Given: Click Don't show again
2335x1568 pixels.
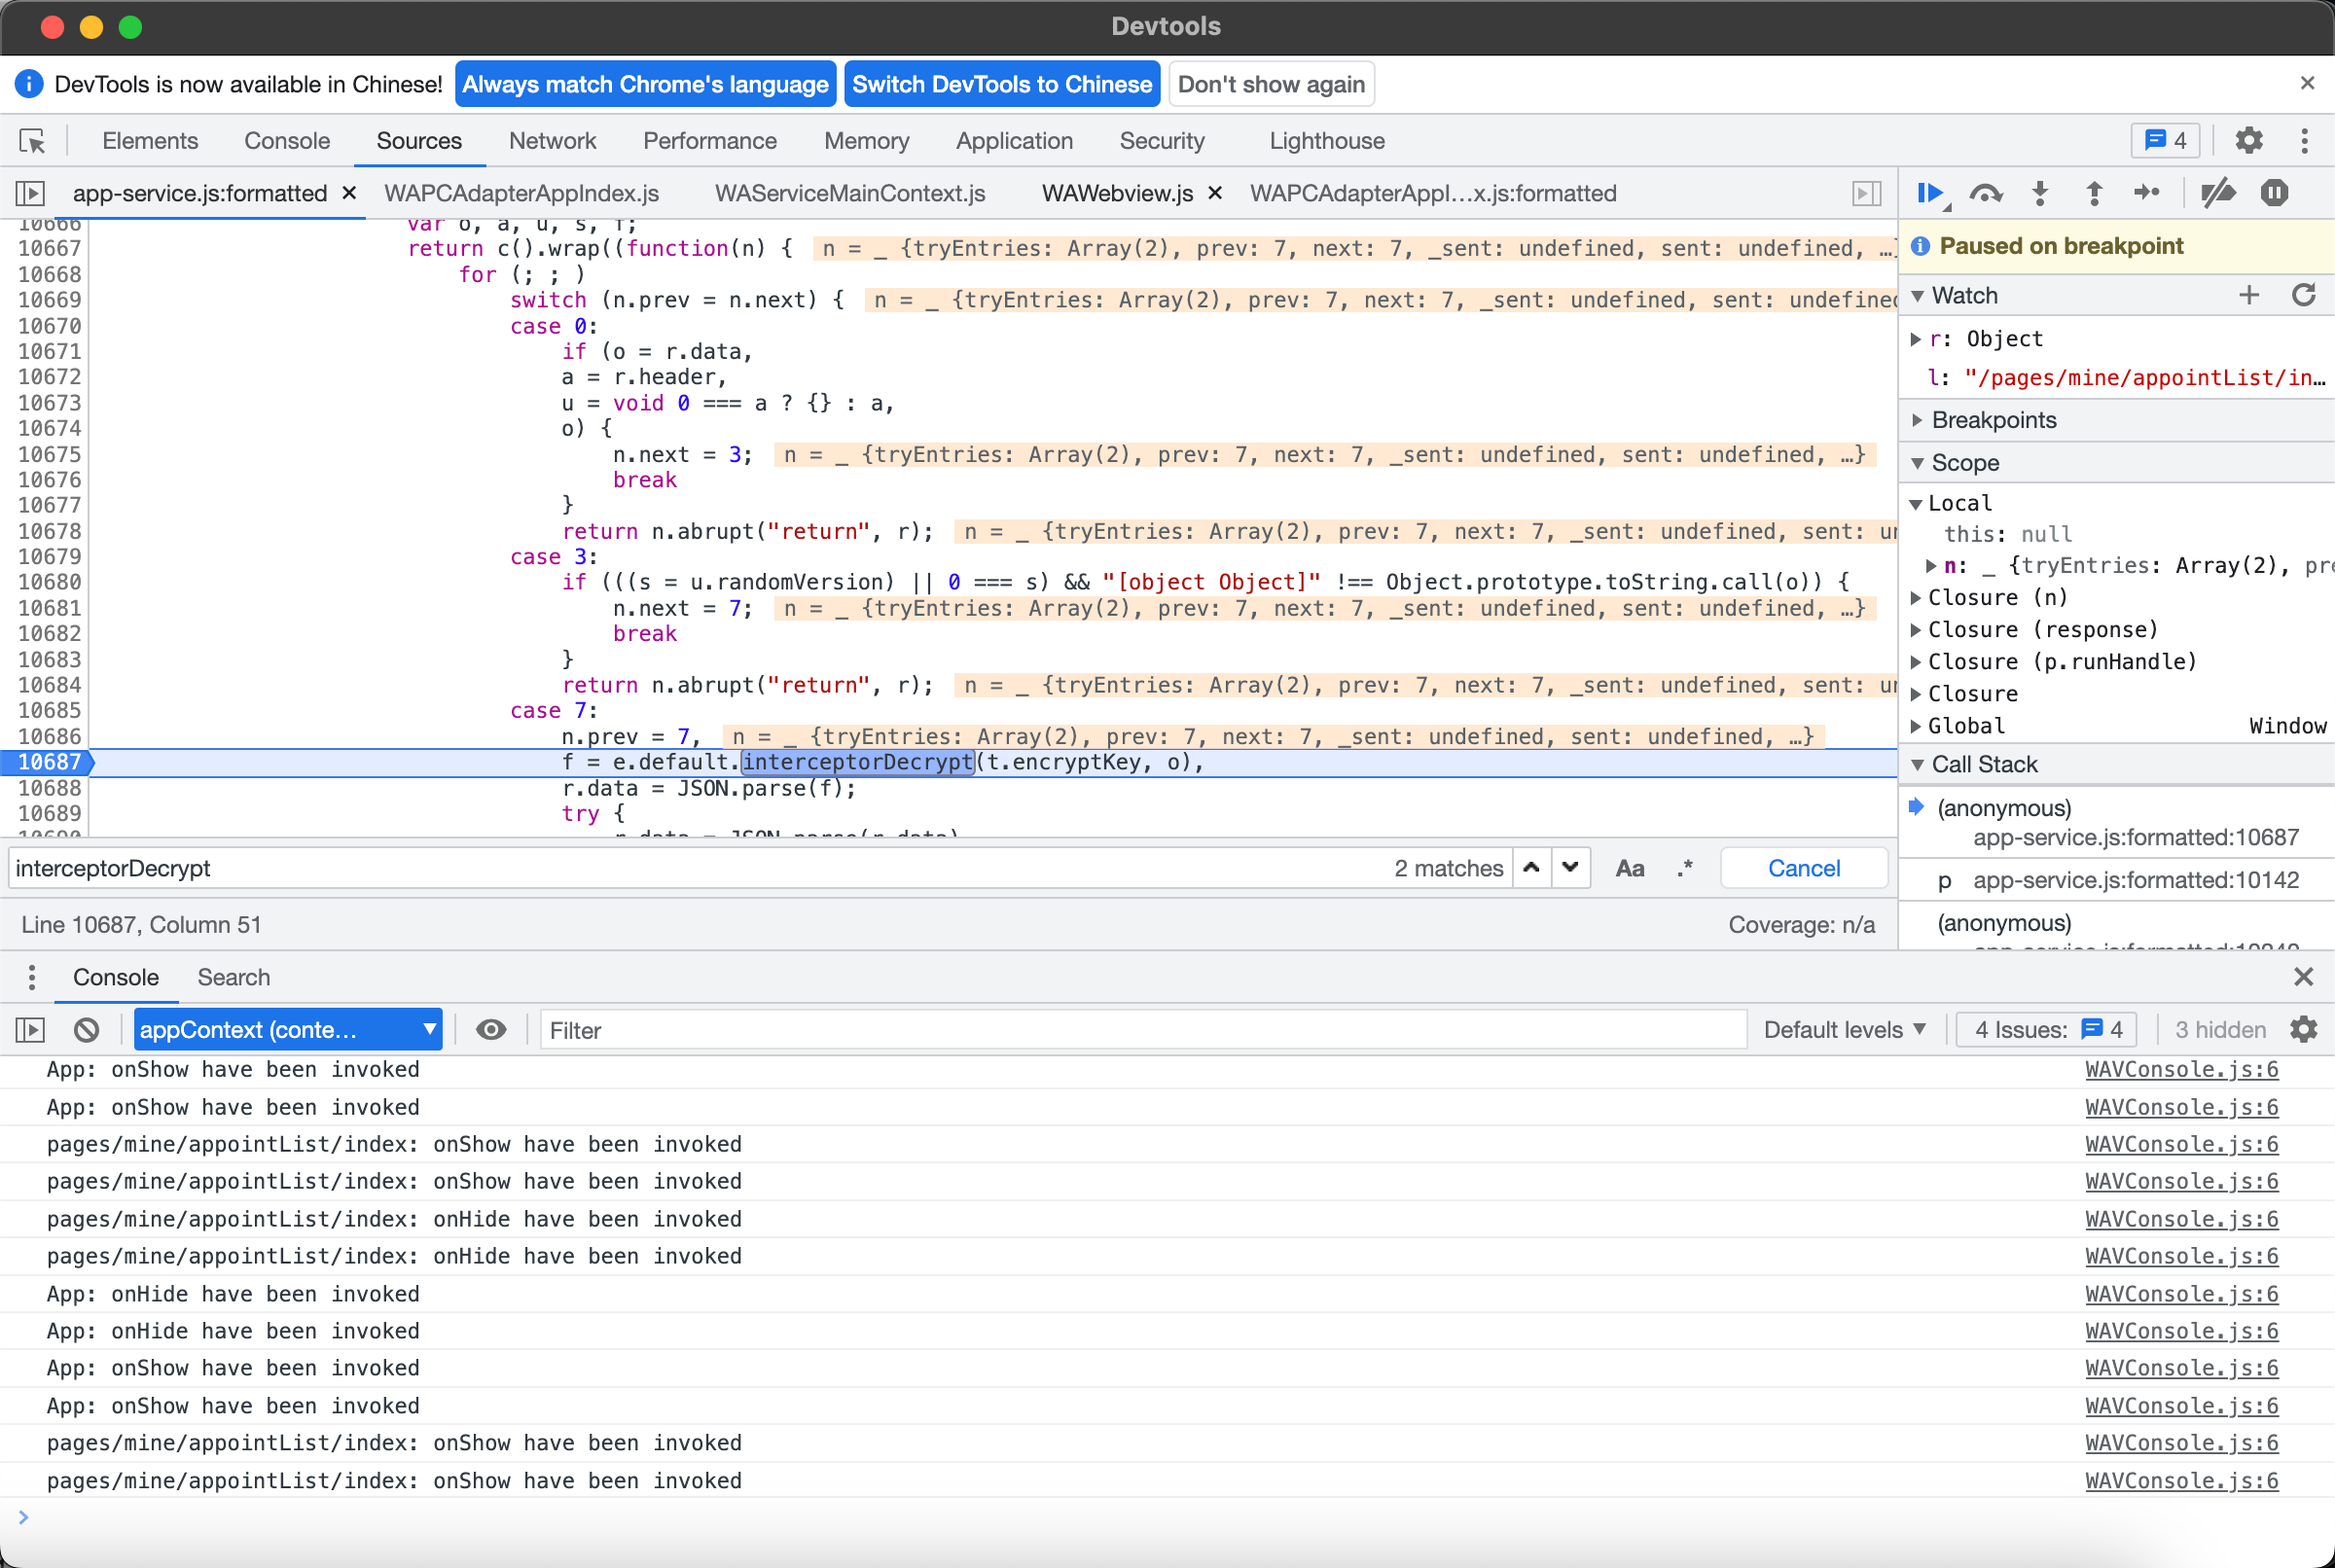Looking at the screenshot, I should tap(1271, 84).
